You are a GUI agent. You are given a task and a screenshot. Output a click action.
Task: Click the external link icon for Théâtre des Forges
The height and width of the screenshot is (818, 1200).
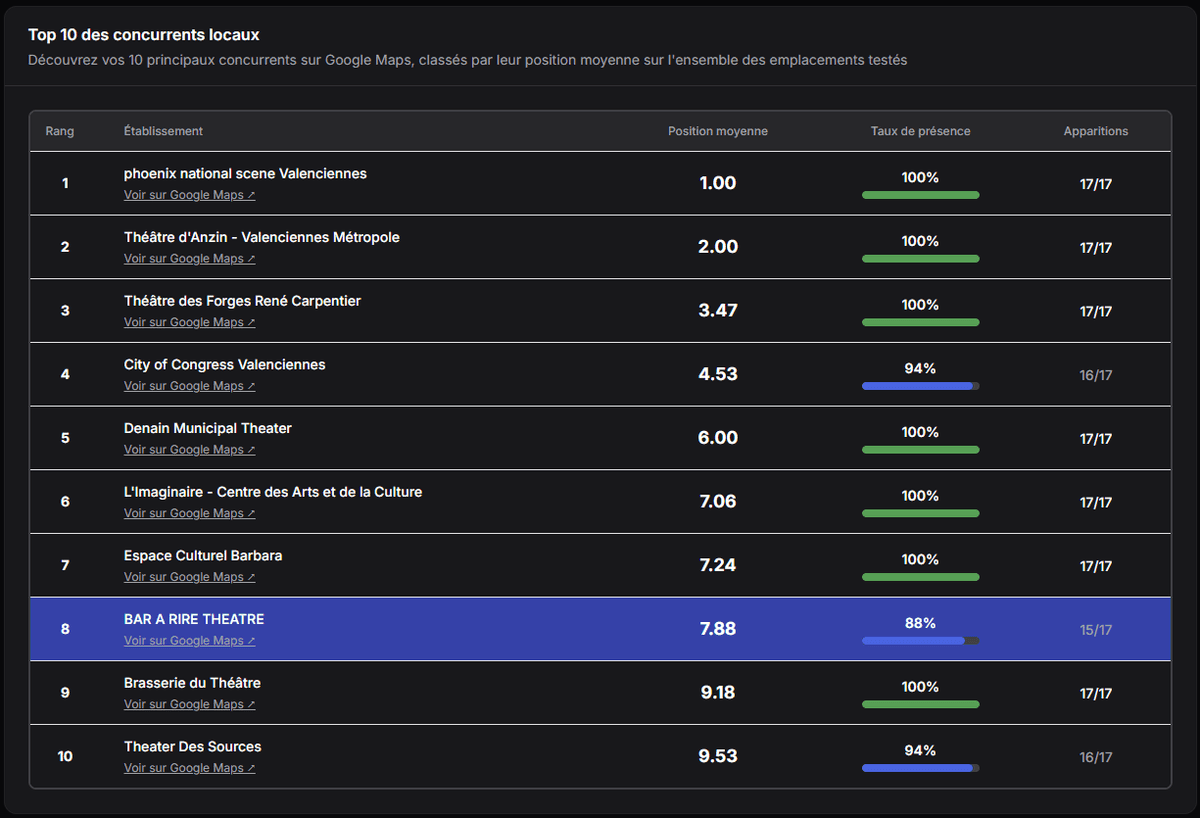click(x=250, y=322)
